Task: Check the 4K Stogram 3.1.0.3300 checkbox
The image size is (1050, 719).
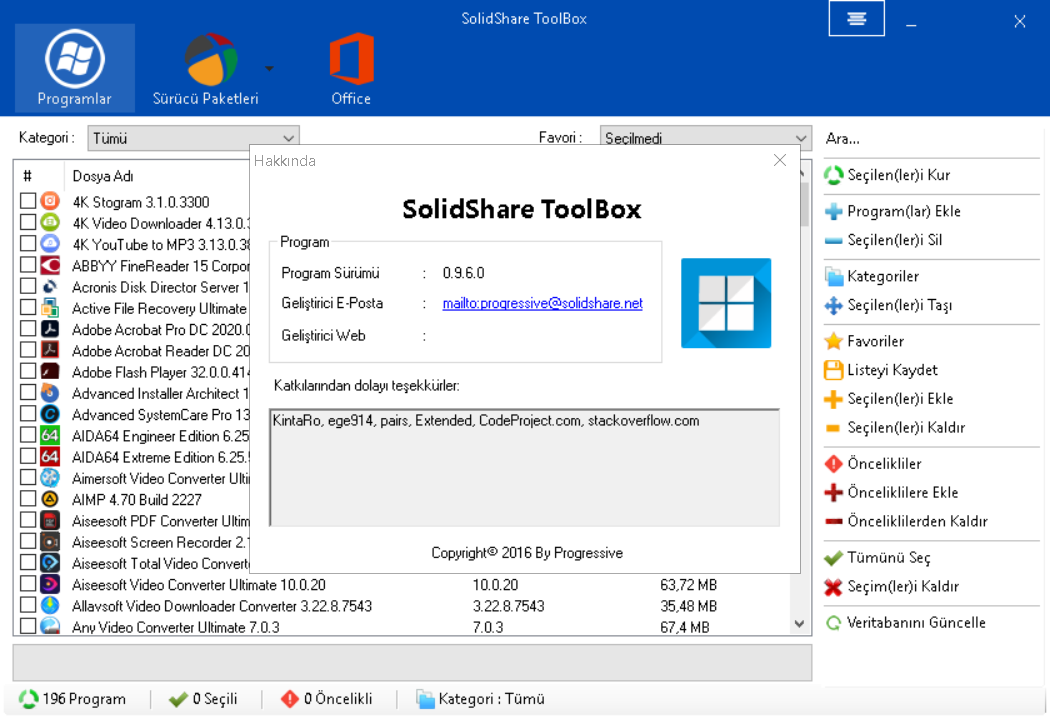Action: click(x=28, y=202)
